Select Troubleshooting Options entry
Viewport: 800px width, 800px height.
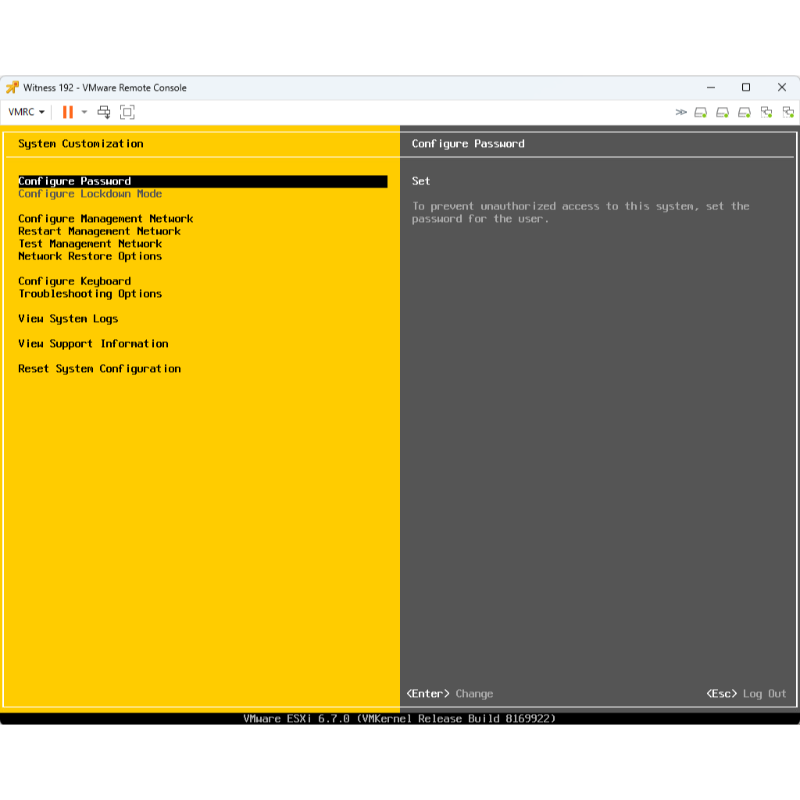pyautogui.click(x=90, y=294)
